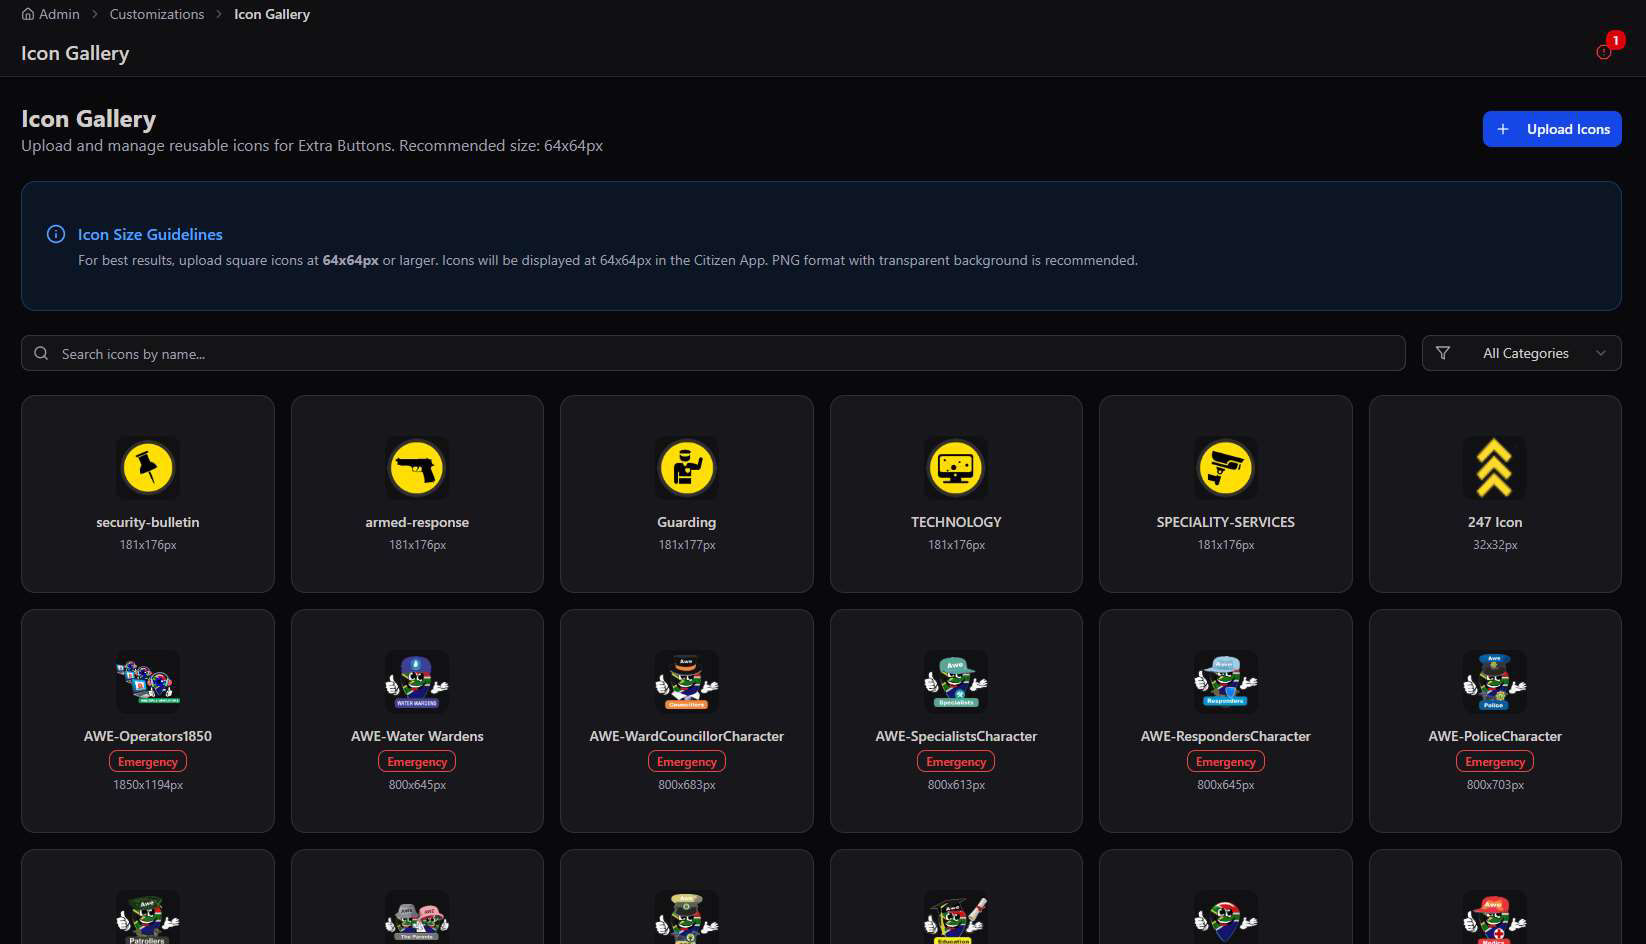
Task: Select the AWE-RespondersCharacter icon image
Action: (x=1226, y=682)
